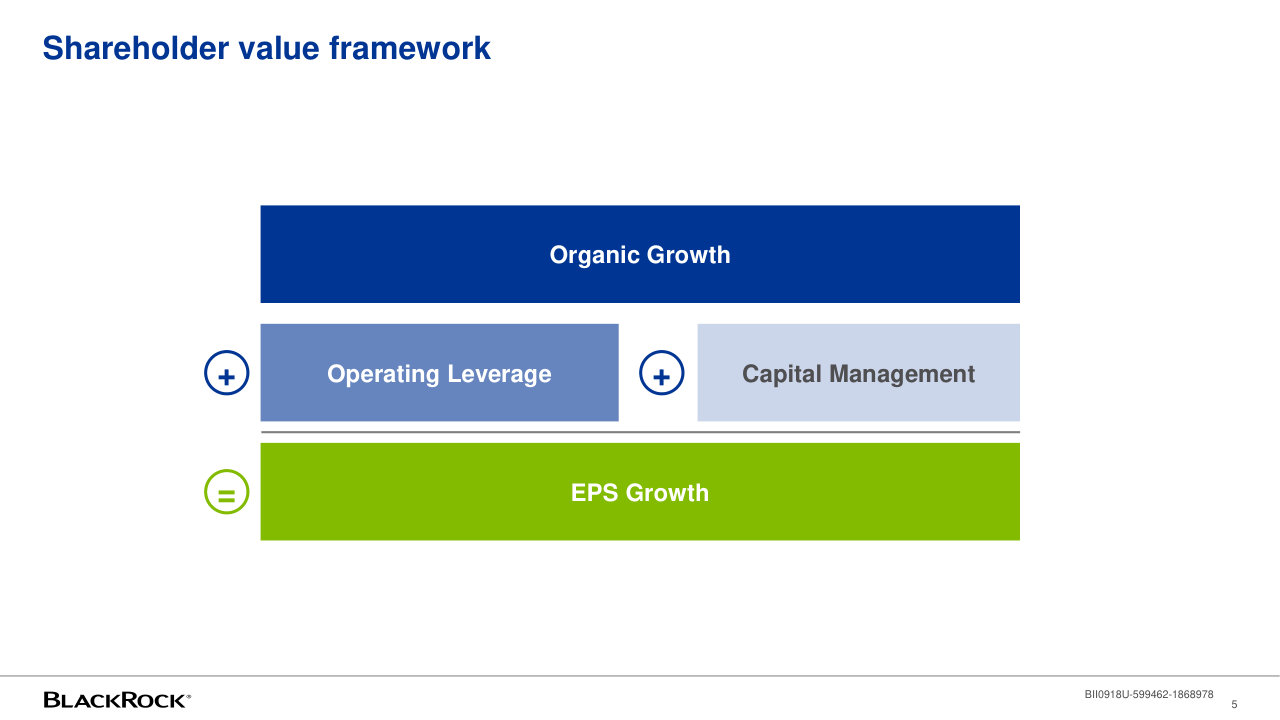Click the registered trademark symbol beside BlackRock
1280x720 pixels.
[x=189, y=695]
